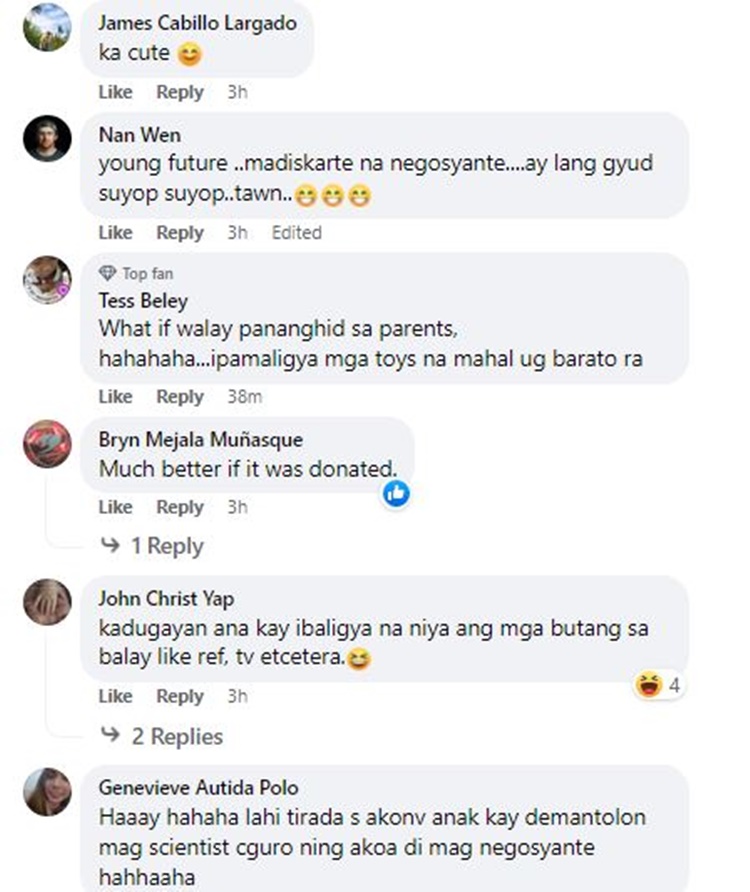This screenshot has width=750, height=892.
Task: Open James Cabillo Largado's profile picture
Action: 47,27
